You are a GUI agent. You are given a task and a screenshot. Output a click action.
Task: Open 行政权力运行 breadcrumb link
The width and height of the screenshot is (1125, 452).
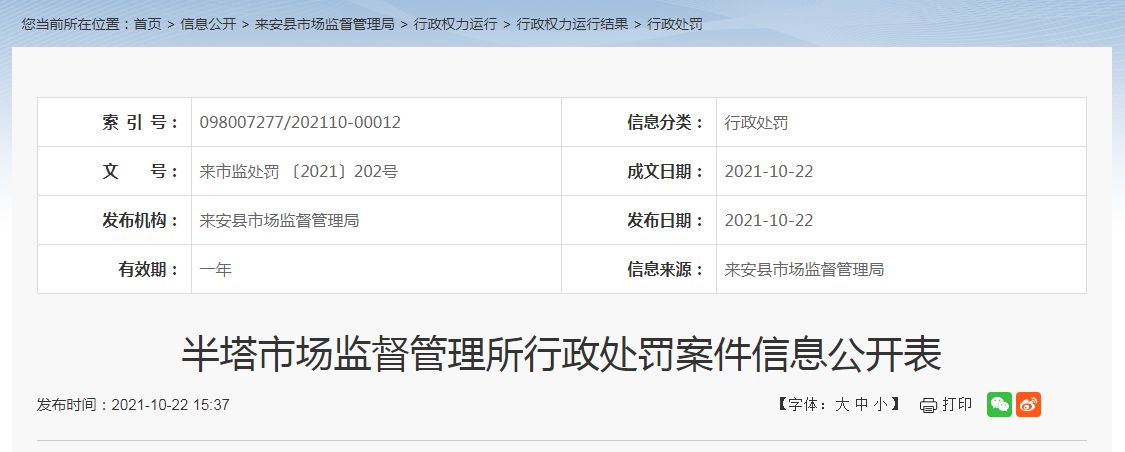pos(455,24)
